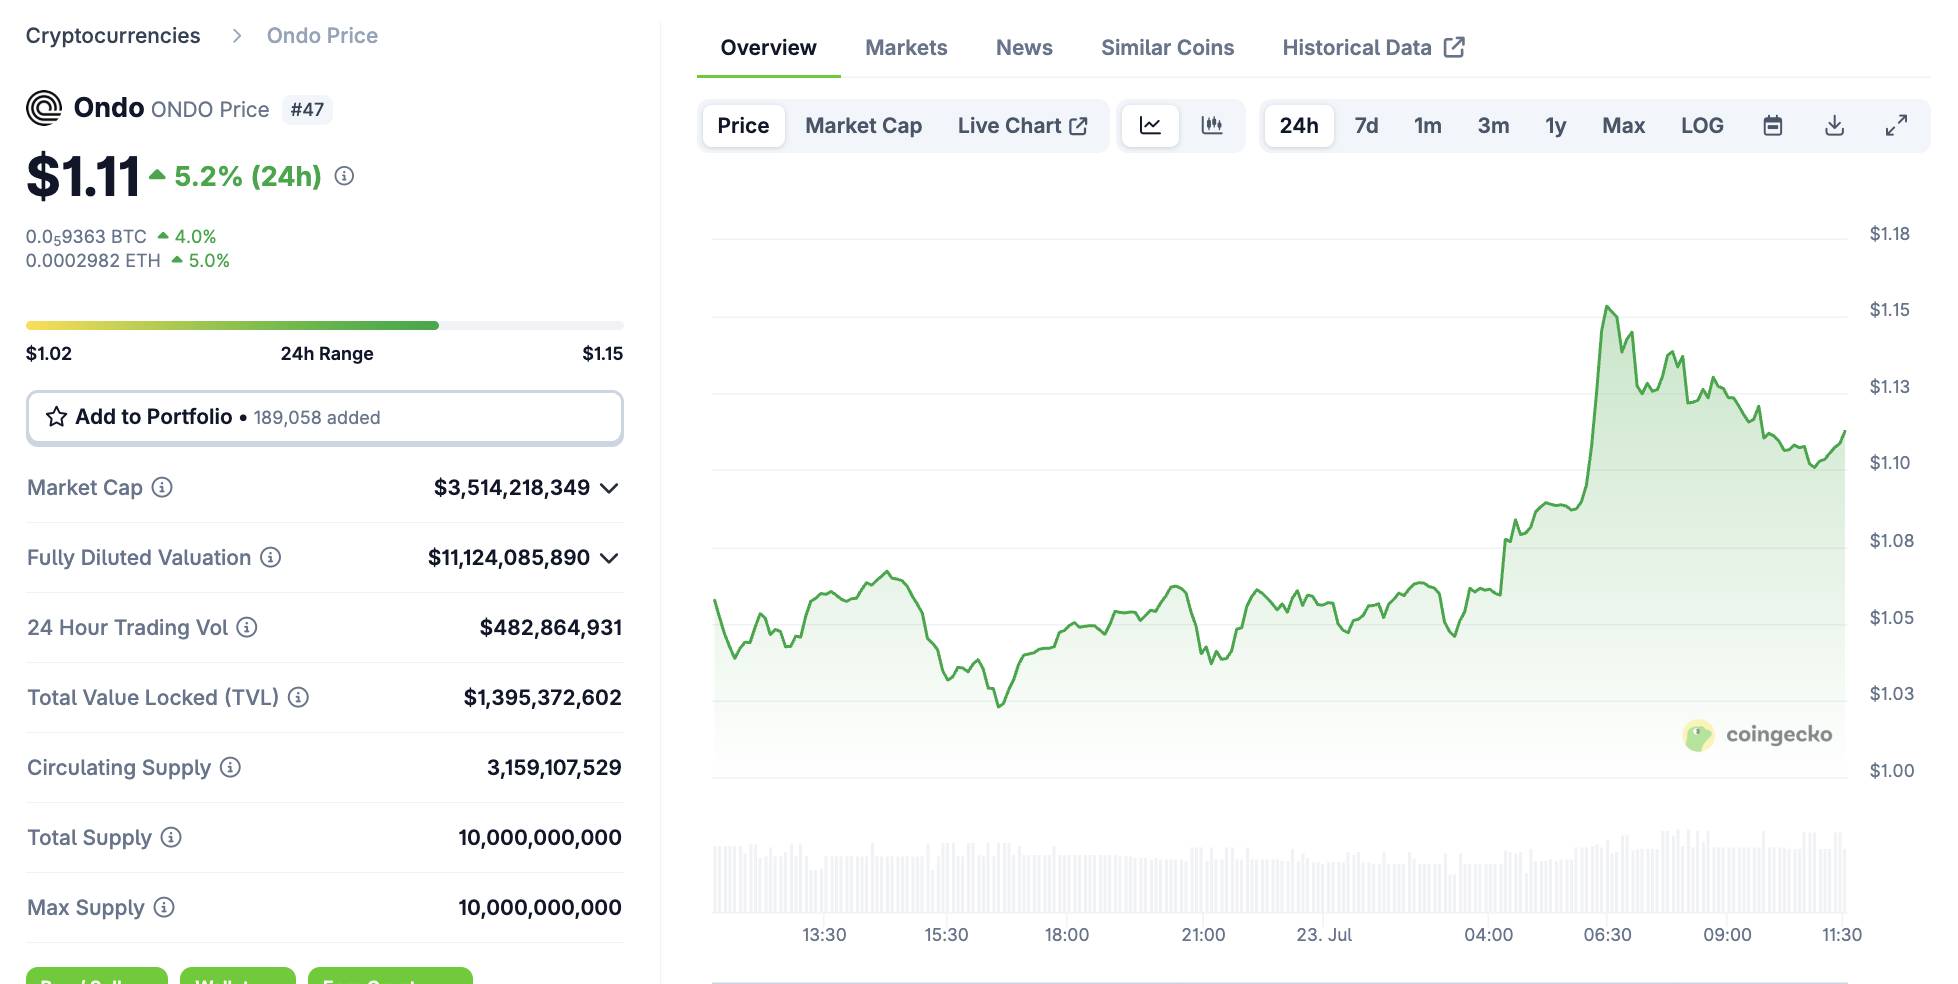Expand the chart to fullscreen
1958x984 pixels.
[1896, 126]
